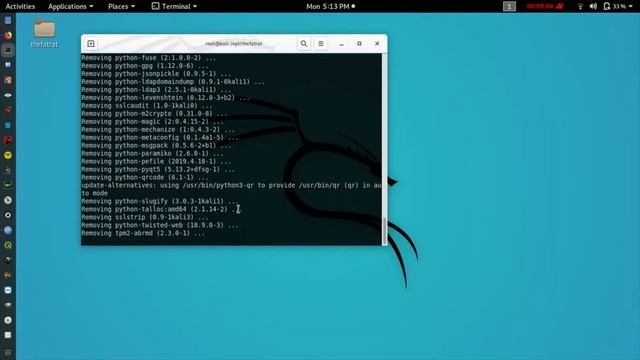This screenshot has width=640, height=360.
Task: Launch the teal square icon in the dock
Action: [8, 125]
